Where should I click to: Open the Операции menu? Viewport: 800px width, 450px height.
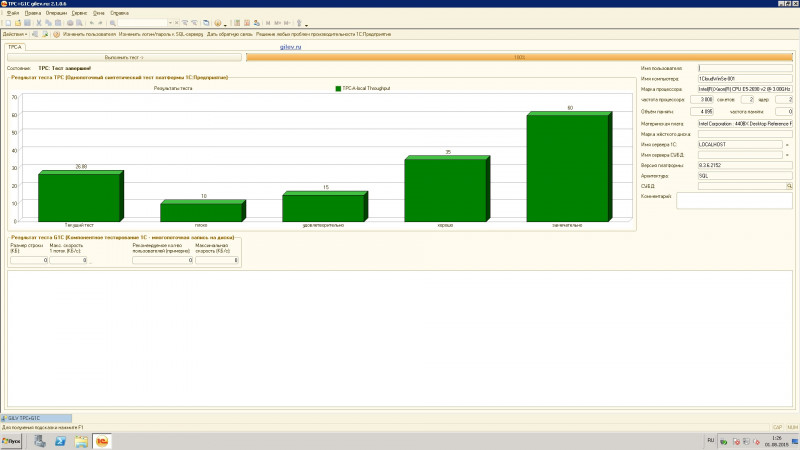point(56,13)
